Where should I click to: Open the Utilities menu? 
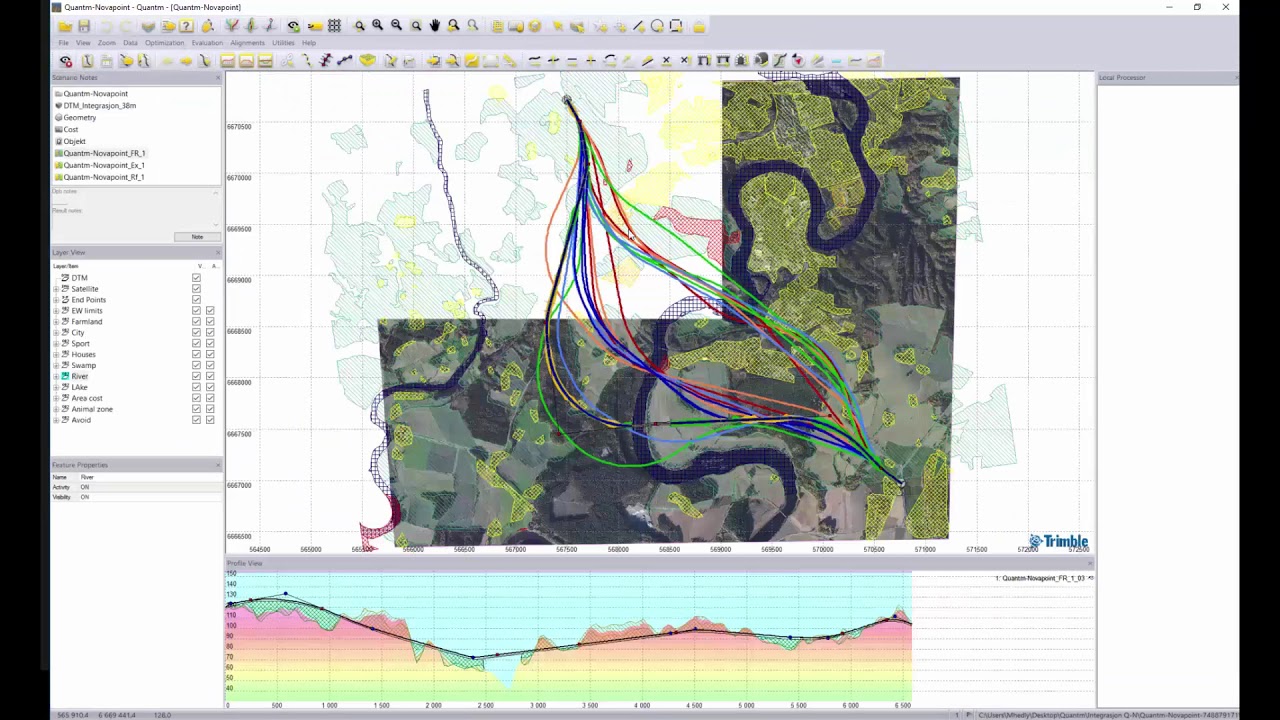pyautogui.click(x=283, y=43)
